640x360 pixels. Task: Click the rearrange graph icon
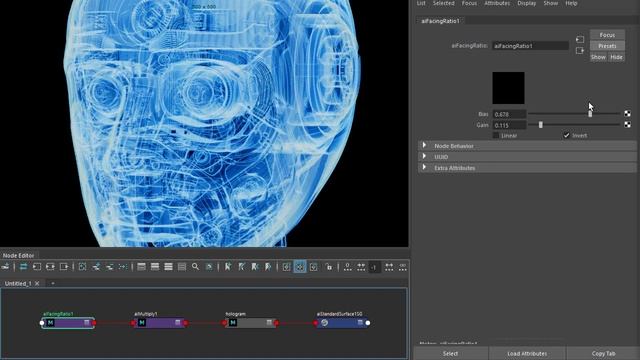pos(123,267)
